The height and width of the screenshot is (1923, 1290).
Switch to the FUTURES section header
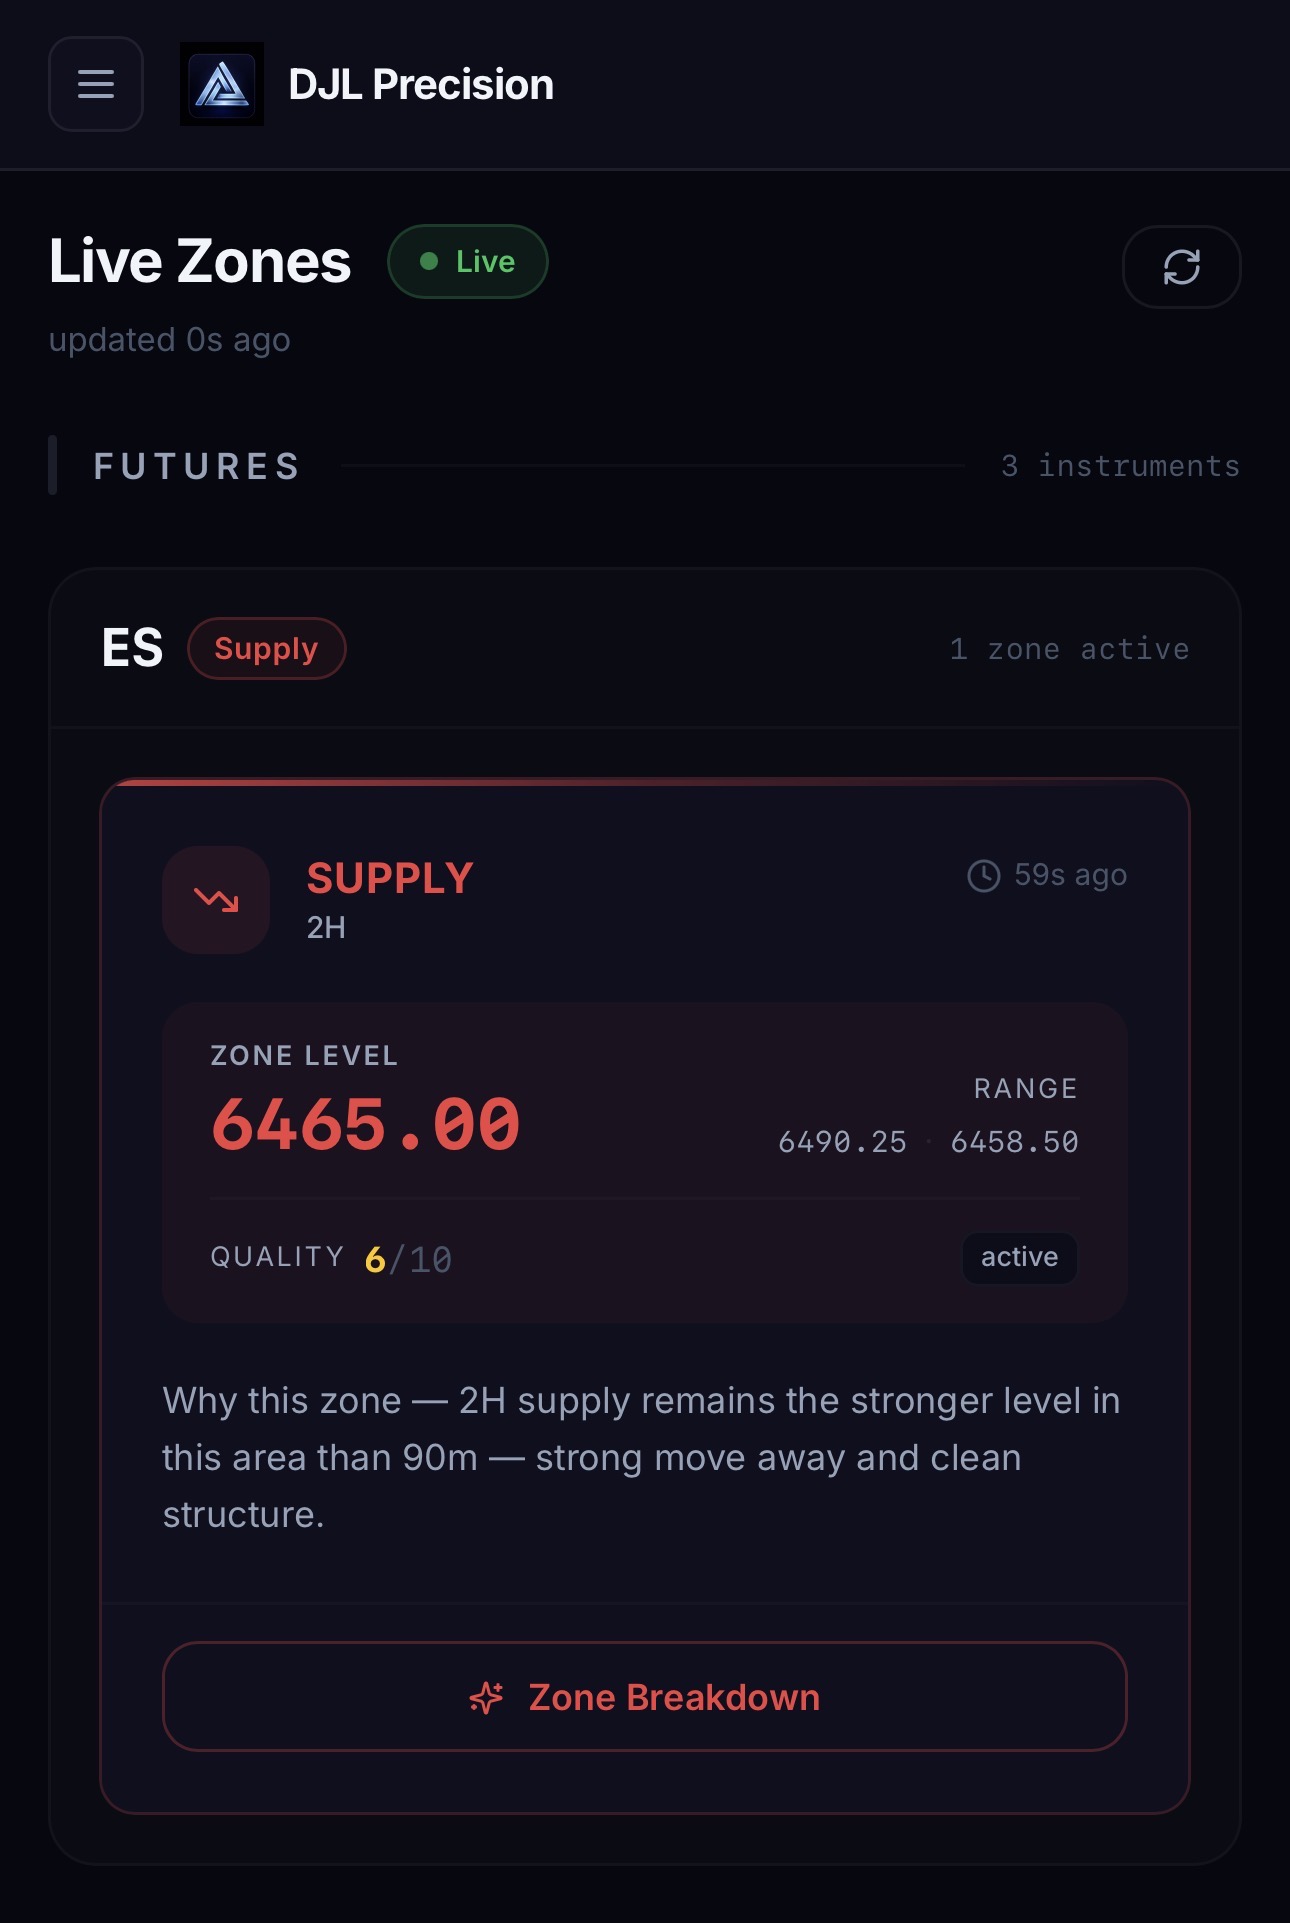[196, 466]
